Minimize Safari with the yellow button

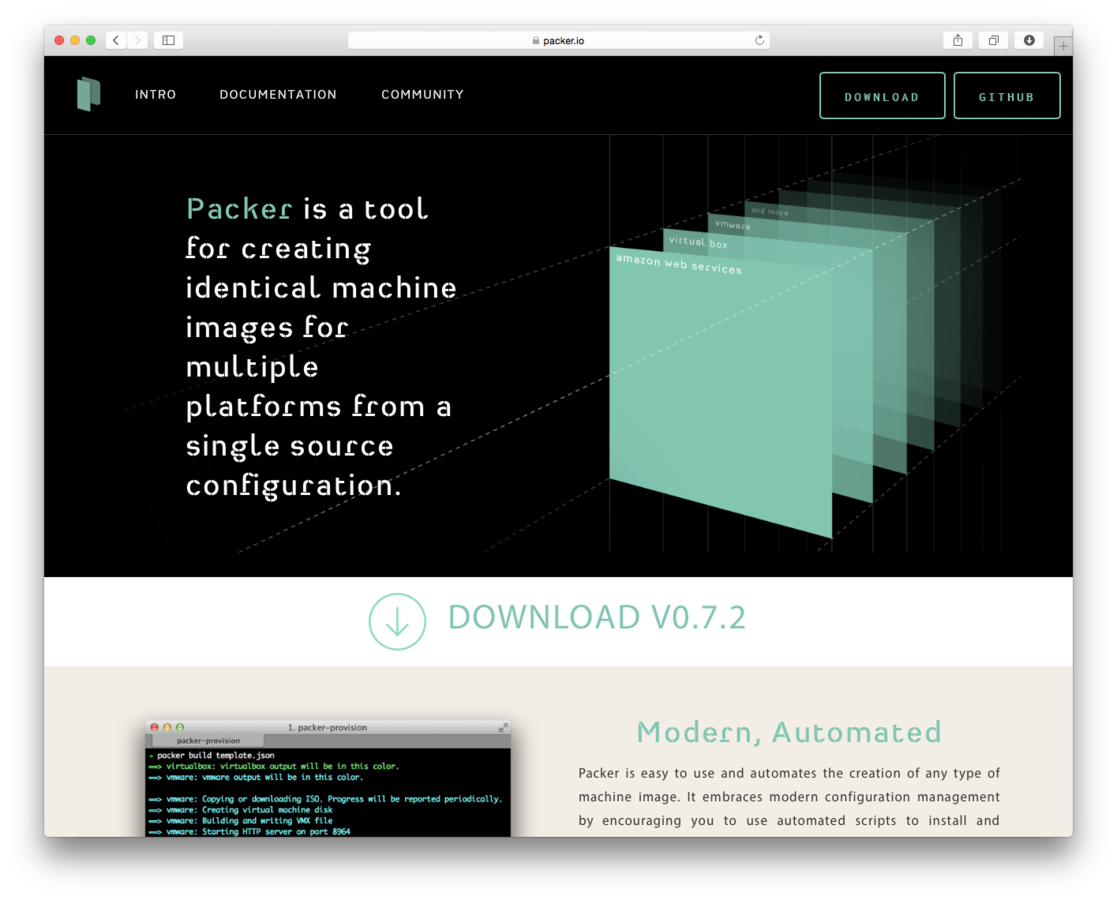click(x=75, y=41)
